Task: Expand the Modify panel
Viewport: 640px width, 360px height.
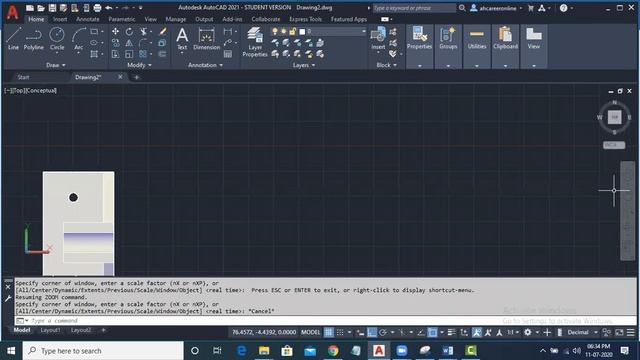Action: (x=139, y=65)
